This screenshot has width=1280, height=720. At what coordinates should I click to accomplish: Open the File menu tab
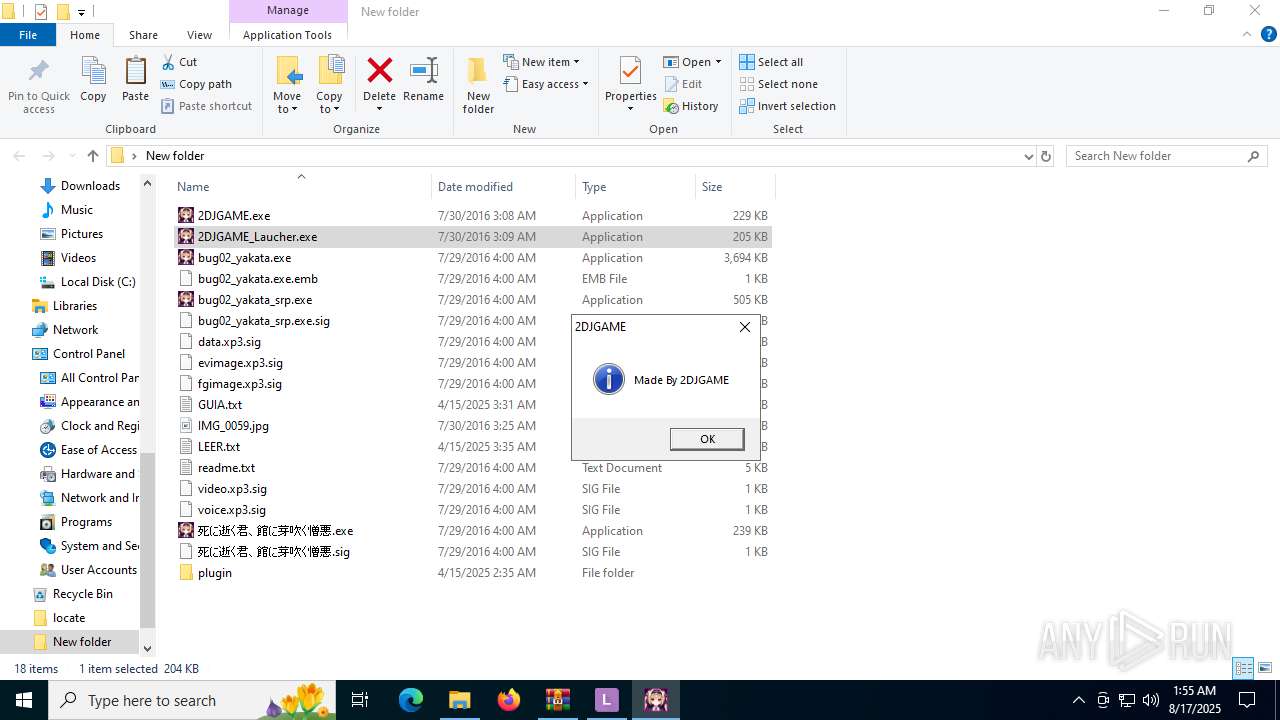(x=28, y=35)
